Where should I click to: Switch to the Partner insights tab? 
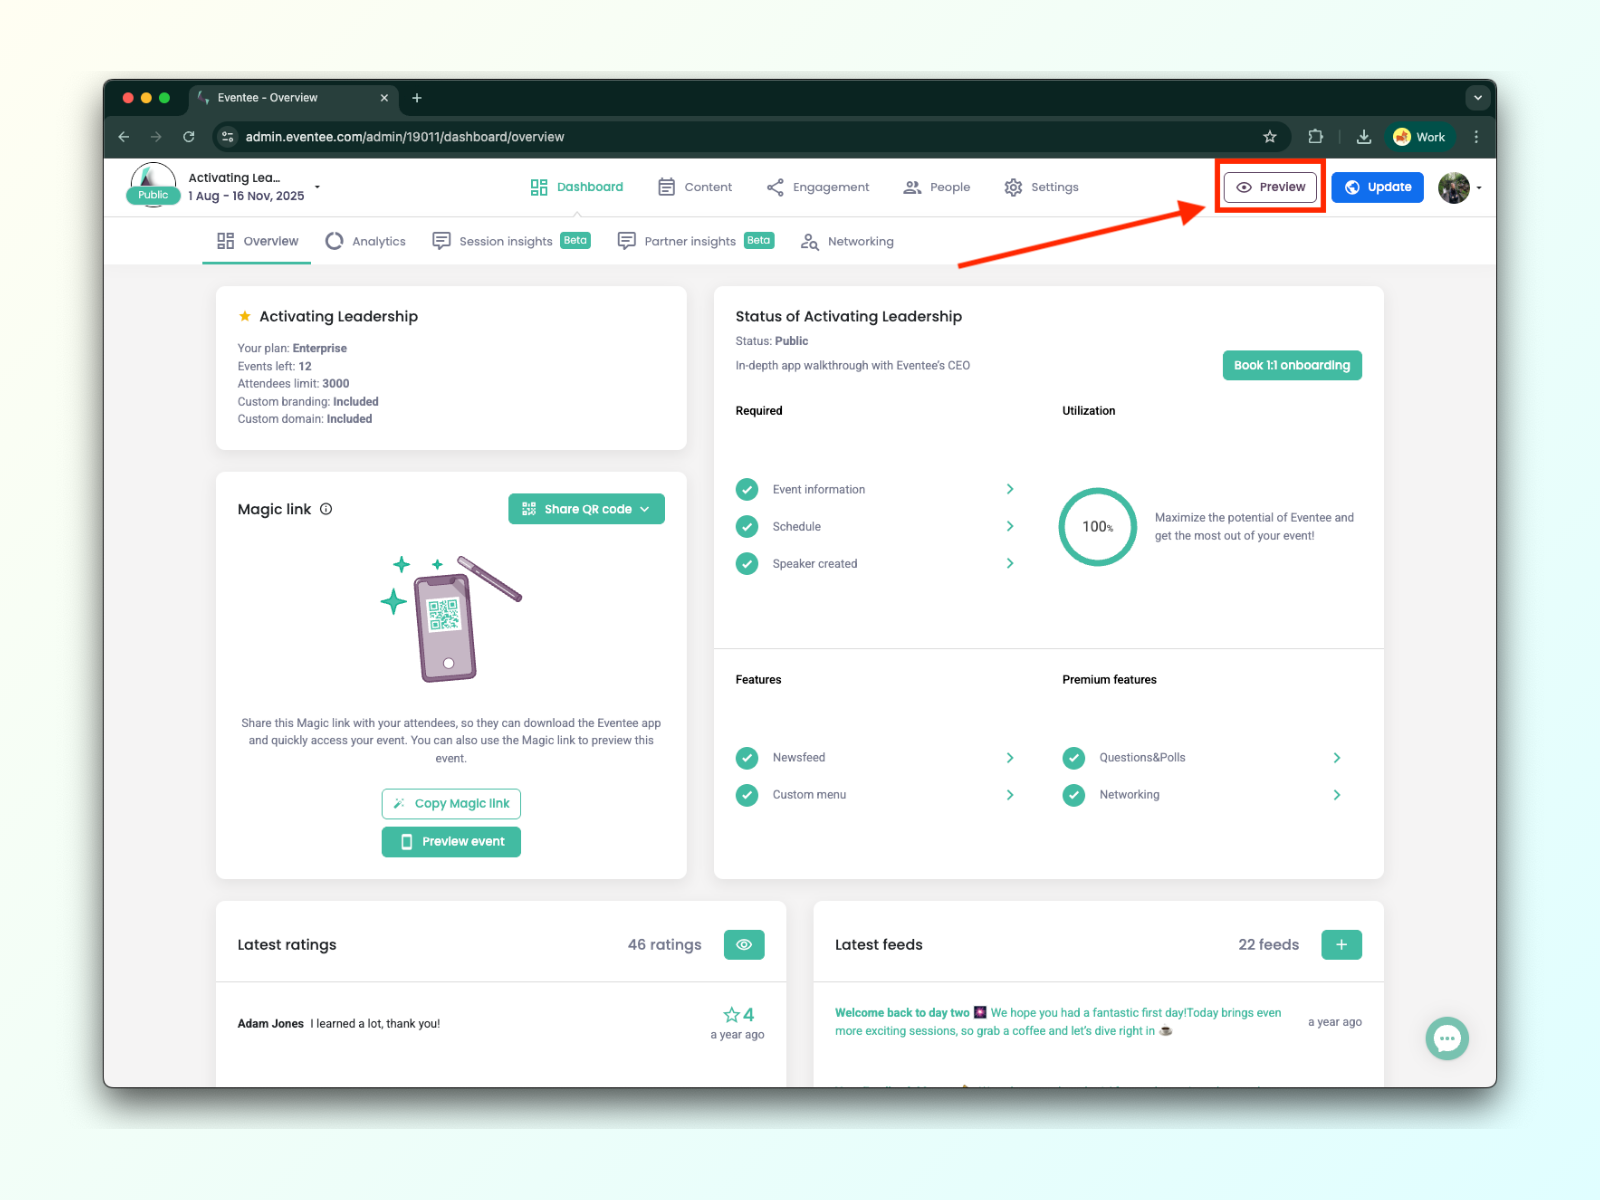click(x=696, y=241)
